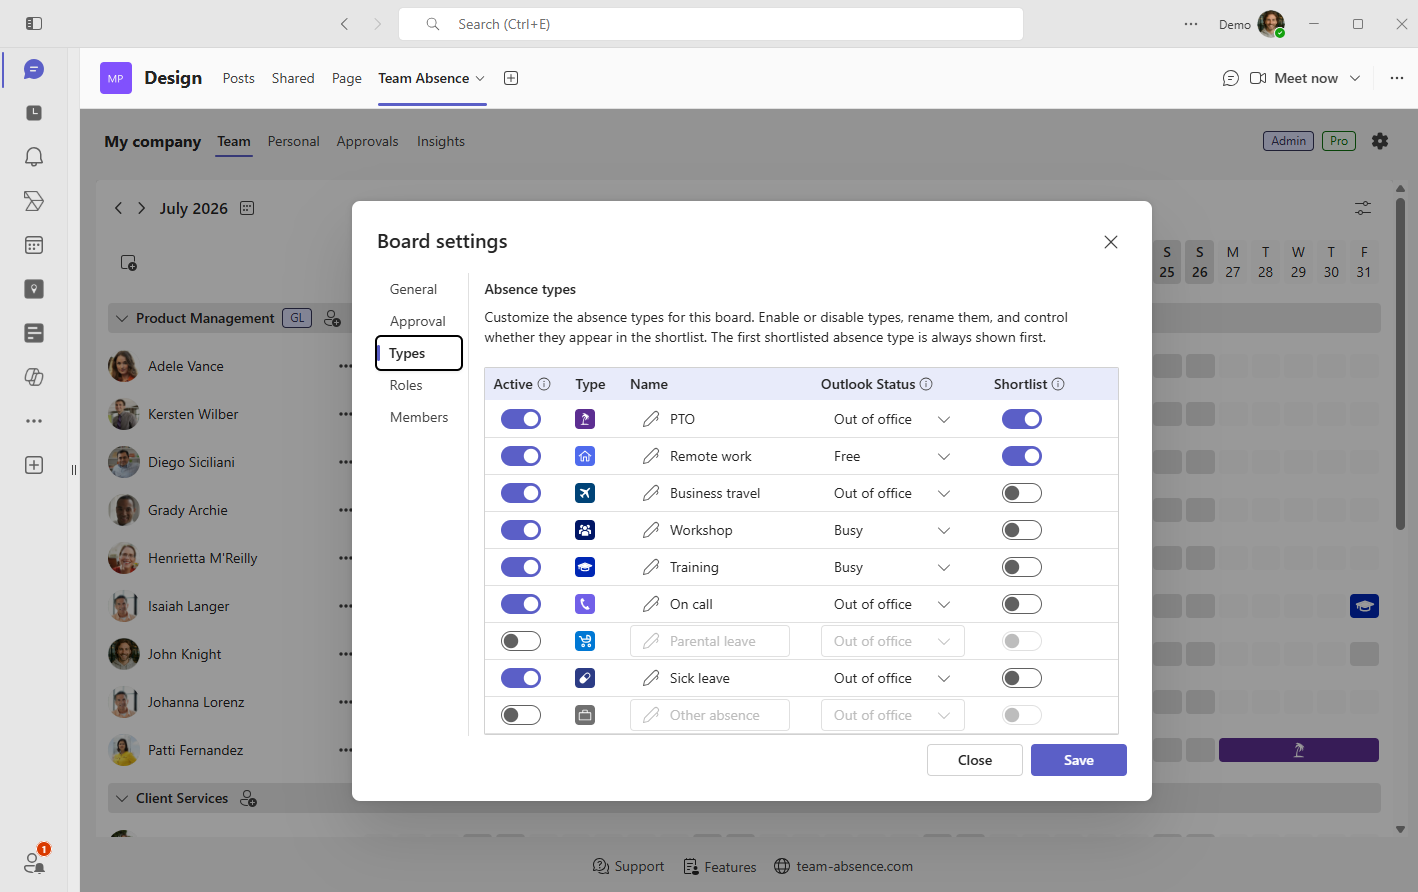This screenshot has width=1418, height=892.
Task: Select the General settings section
Action: (x=413, y=289)
